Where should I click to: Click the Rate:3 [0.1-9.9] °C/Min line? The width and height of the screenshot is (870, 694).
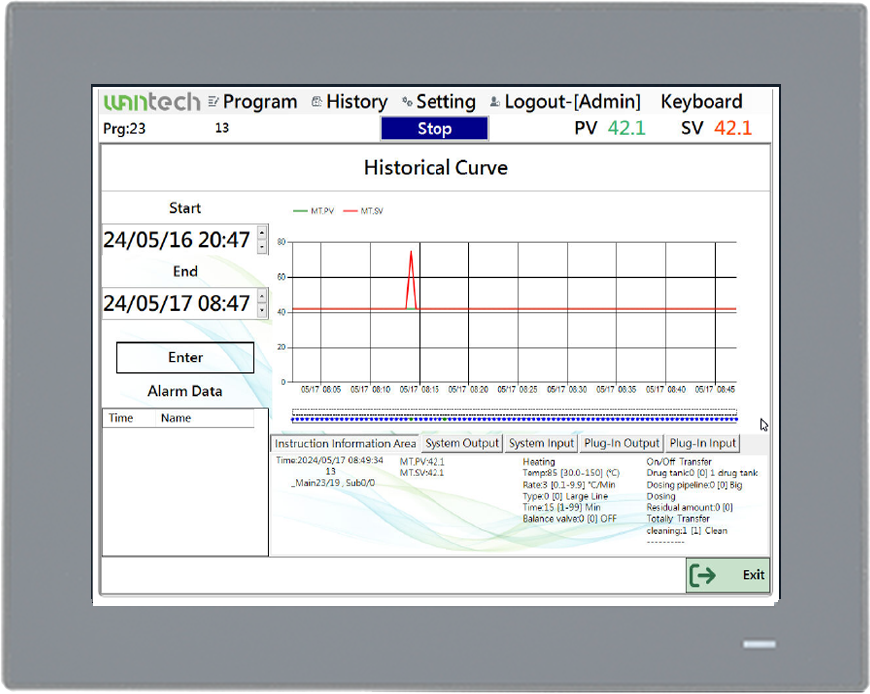point(569,485)
